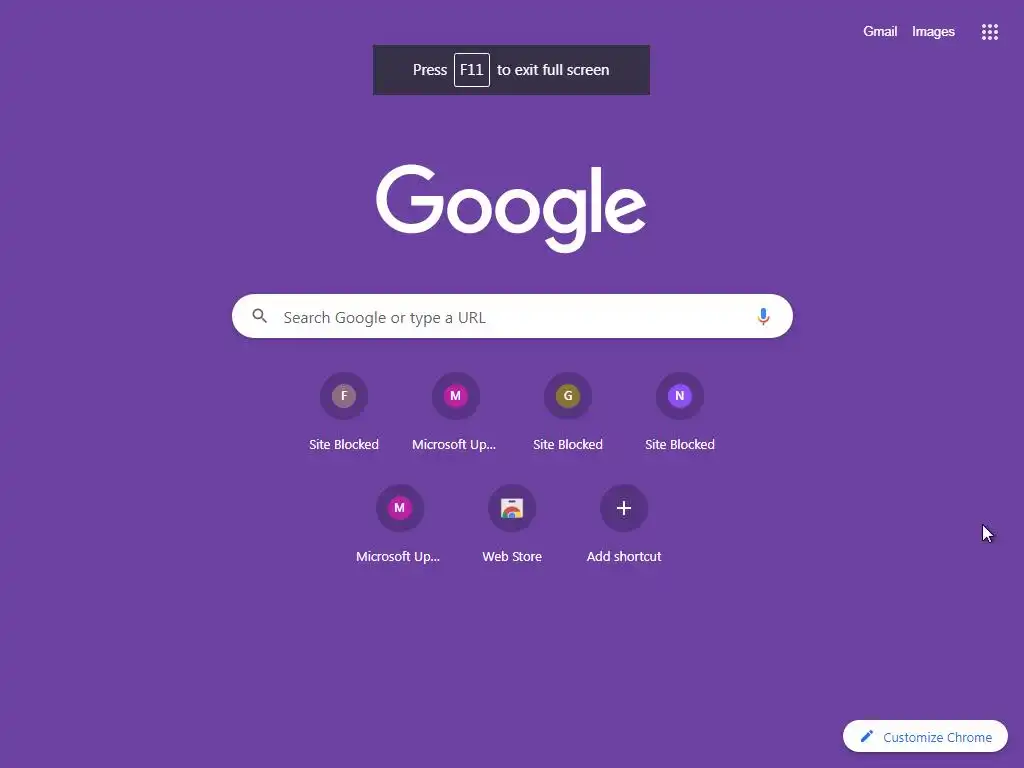Screen dimensions: 1024x768
Task: Open the Gmail link
Action: click(x=880, y=31)
